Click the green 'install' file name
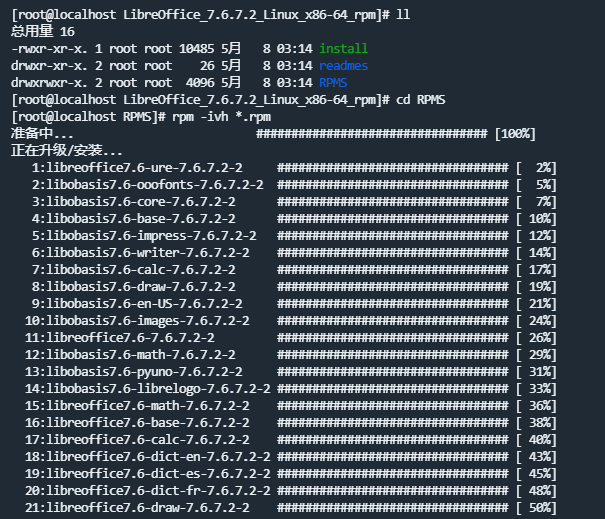The width and height of the screenshot is (605, 519). (x=343, y=49)
